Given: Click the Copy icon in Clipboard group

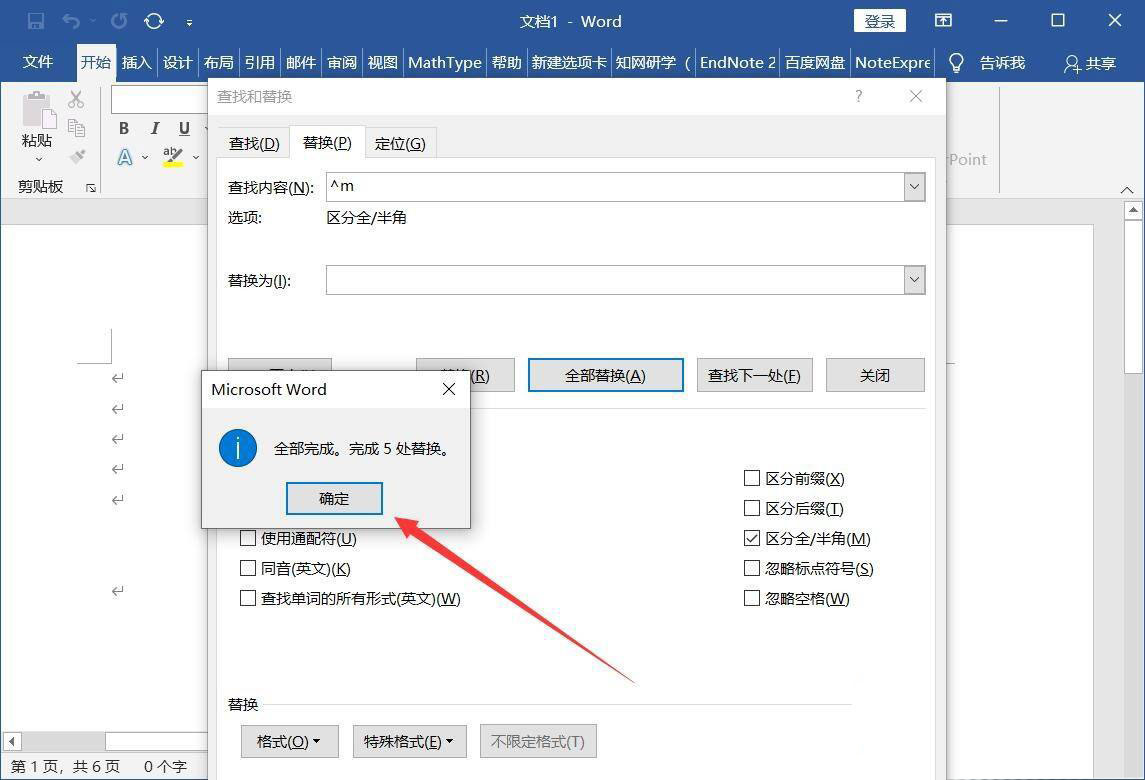Looking at the screenshot, I should (78, 128).
